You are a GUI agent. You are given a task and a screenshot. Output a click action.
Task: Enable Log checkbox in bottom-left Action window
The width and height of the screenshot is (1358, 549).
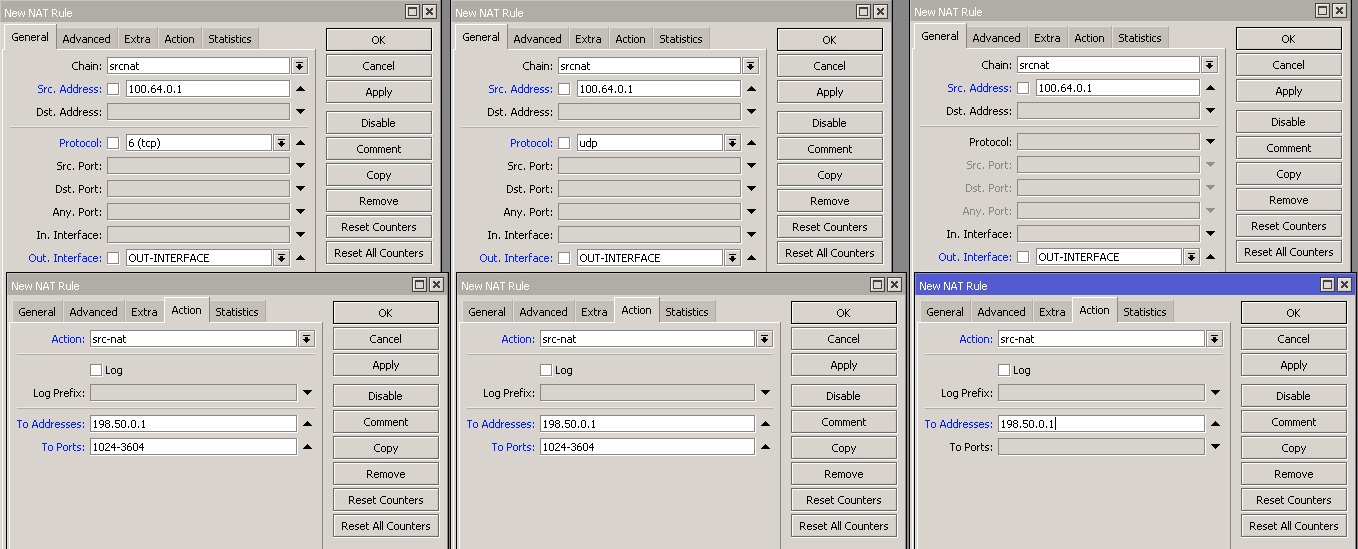point(96,370)
